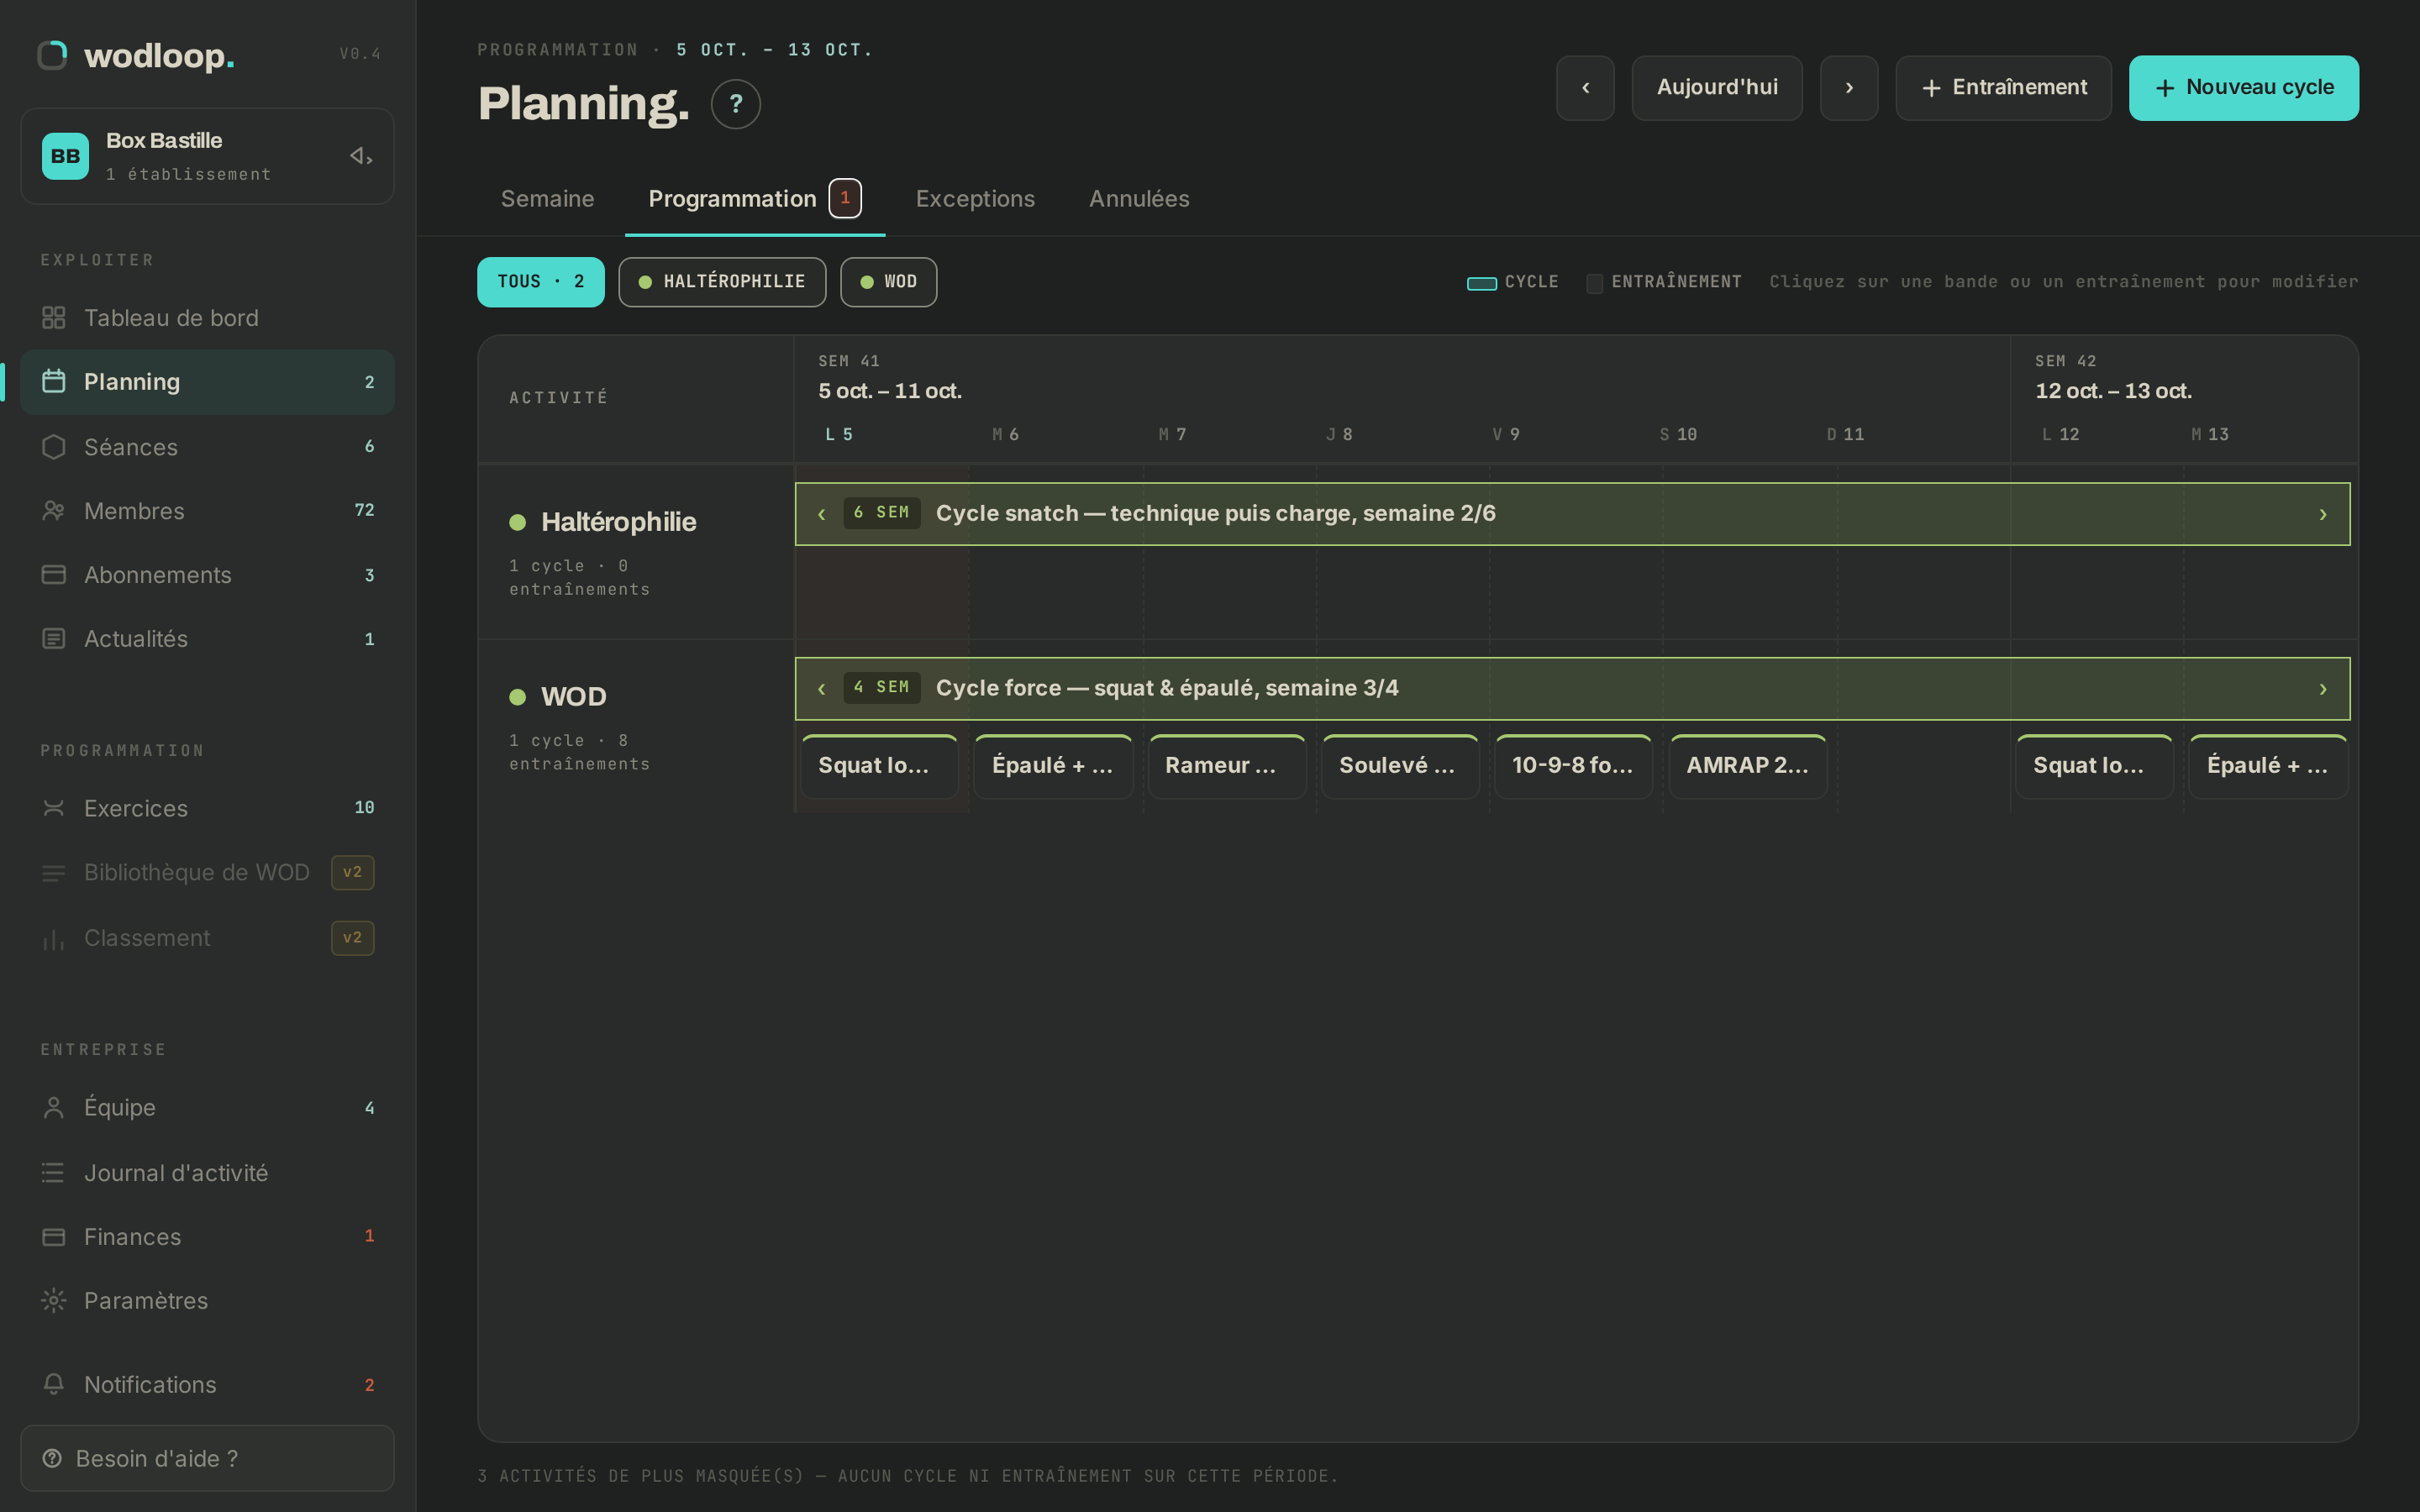Click left chevron on Cycle snatch band
The image size is (2420, 1512).
click(x=821, y=514)
